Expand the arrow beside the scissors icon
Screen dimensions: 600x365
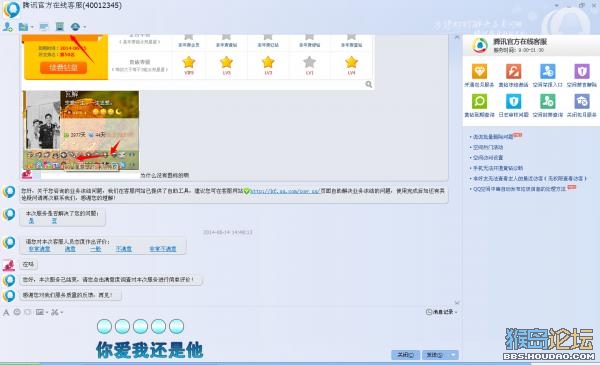pos(62,313)
